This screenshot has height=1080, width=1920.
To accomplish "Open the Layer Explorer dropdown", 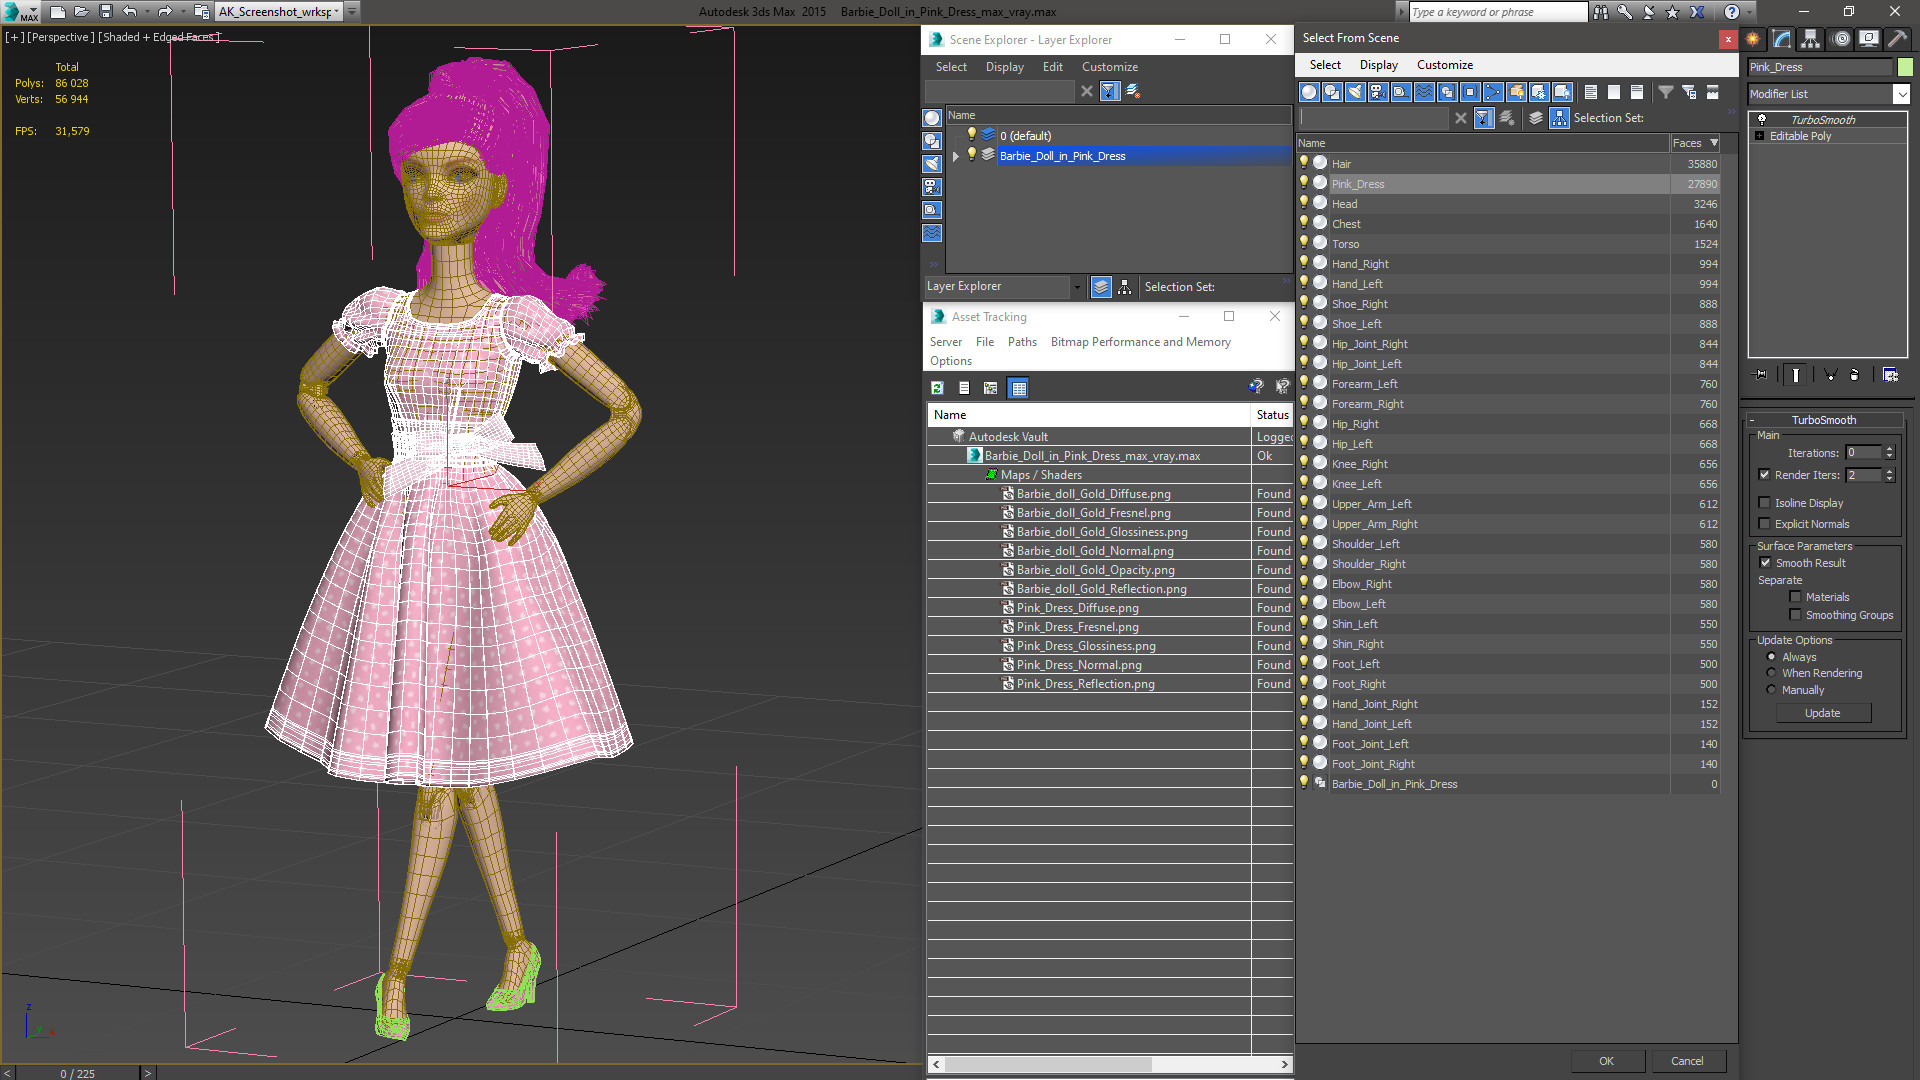I will (x=1077, y=287).
